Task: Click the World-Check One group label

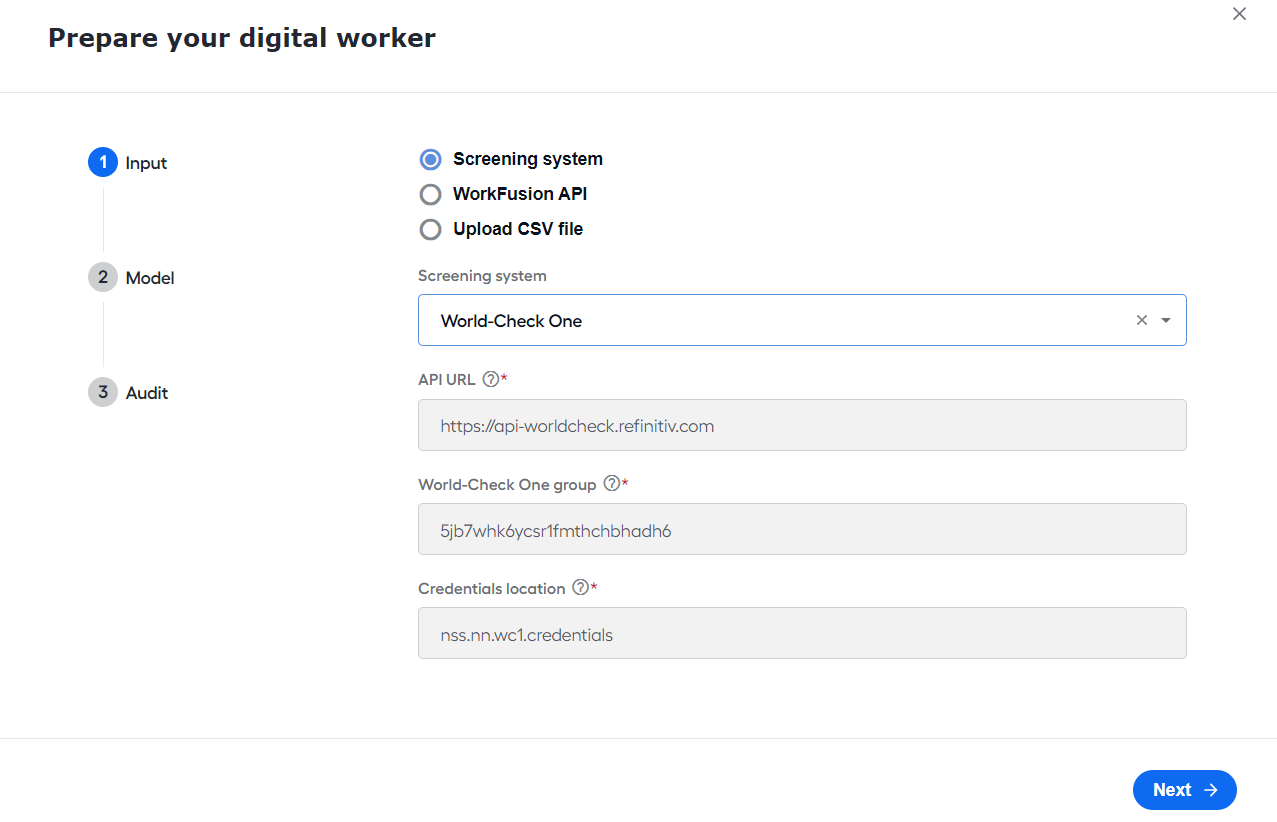Action: pos(507,484)
